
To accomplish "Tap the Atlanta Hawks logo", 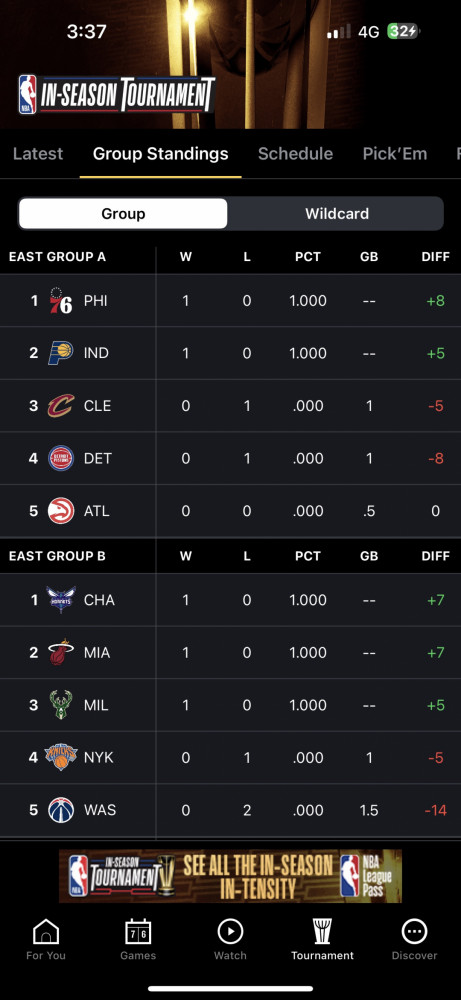I will [x=61, y=511].
